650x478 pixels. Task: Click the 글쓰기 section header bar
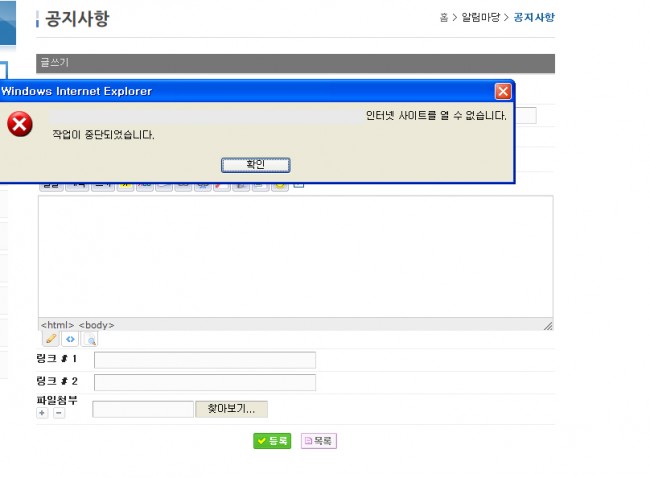coord(295,63)
